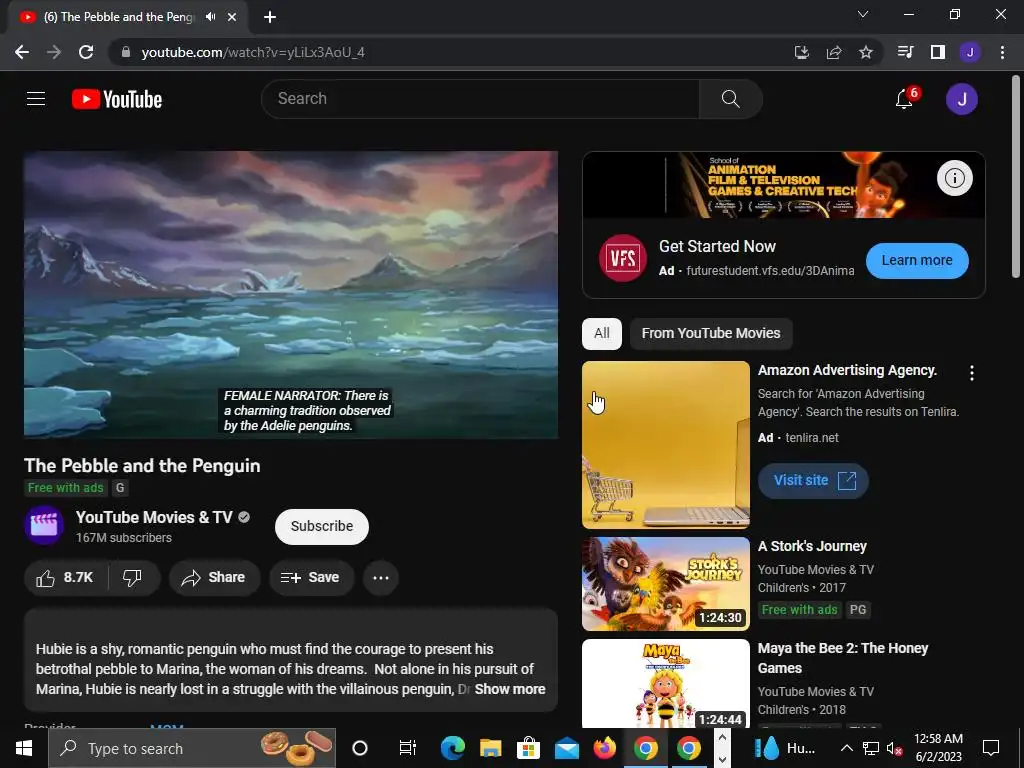The height and width of the screenshot is (768, 1024).
Task: Reload the page
Action: pos(86,52)
